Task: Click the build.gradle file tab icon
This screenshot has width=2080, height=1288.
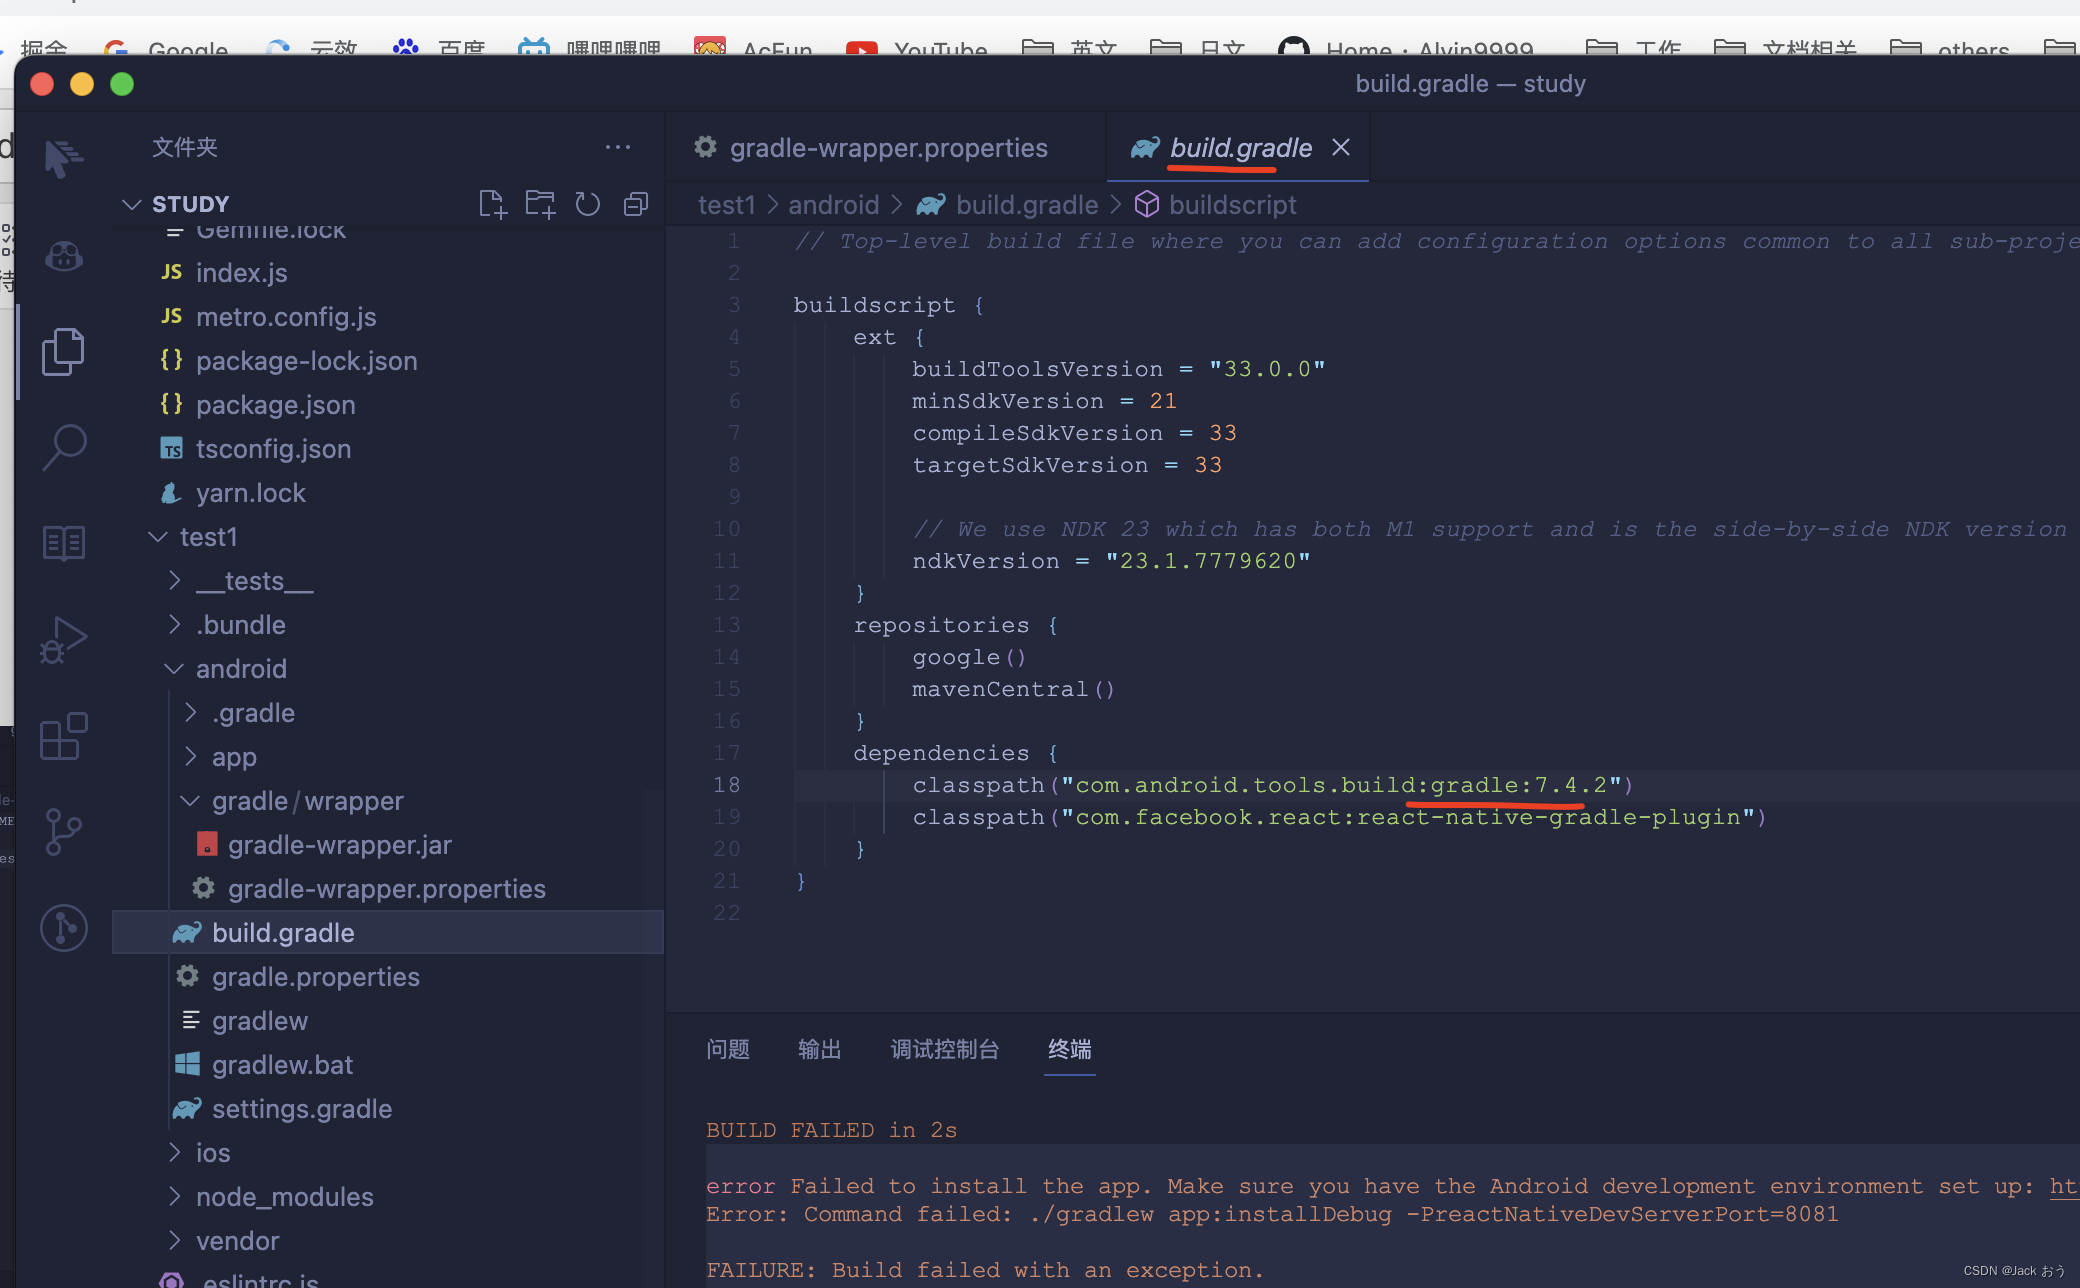Action: click(1143, 147)
